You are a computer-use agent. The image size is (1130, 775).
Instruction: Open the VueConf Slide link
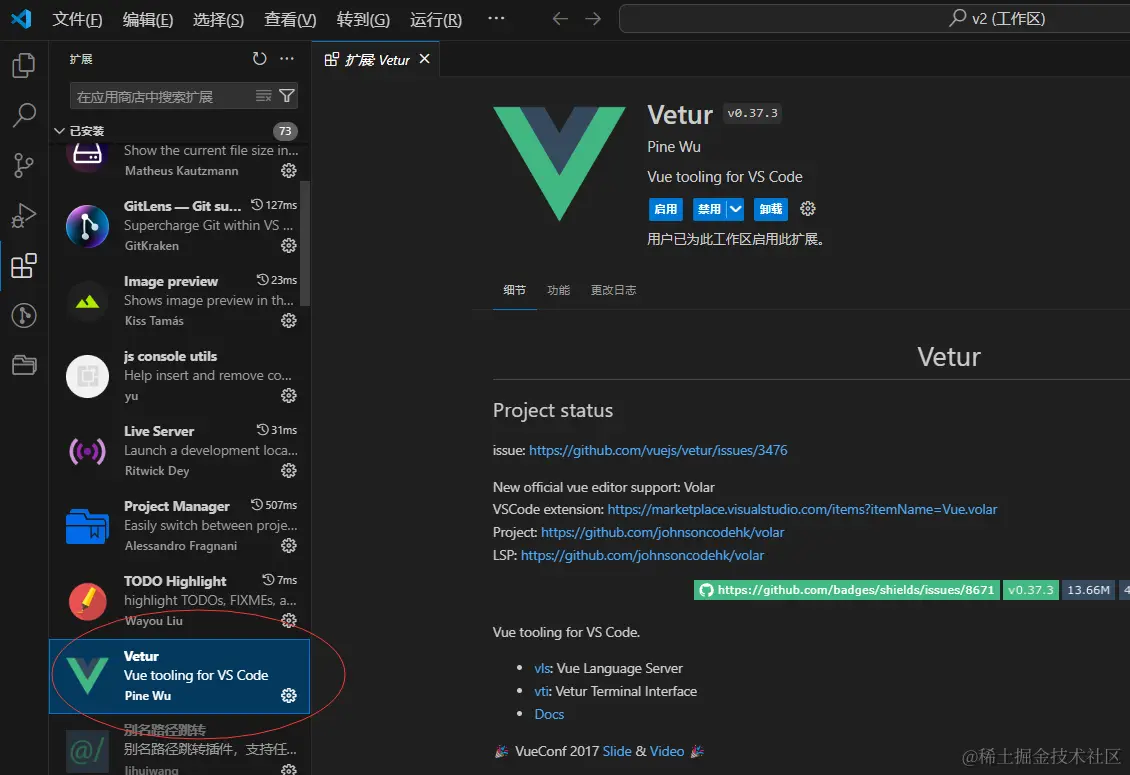(617, 751)
